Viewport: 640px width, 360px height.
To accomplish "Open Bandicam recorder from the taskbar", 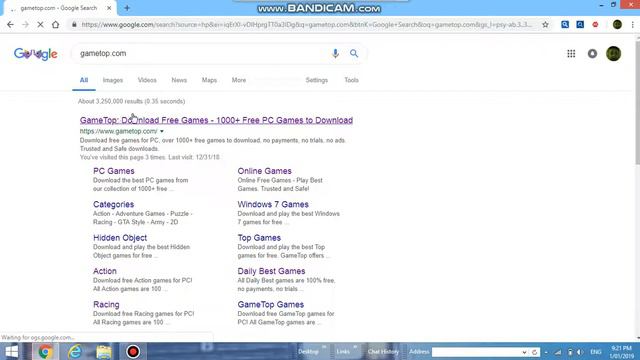I will coord(133,351).
